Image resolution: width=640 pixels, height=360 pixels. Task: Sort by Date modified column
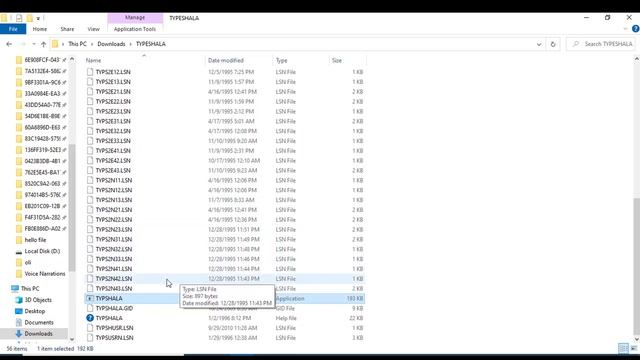[x=226, y=60]
